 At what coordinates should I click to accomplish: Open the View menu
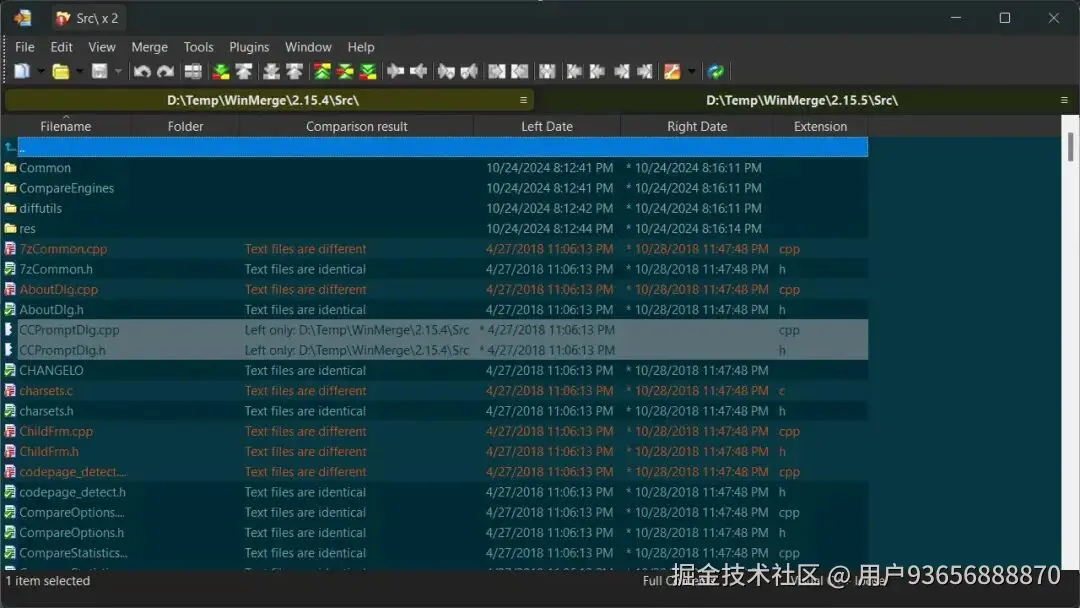102,47
